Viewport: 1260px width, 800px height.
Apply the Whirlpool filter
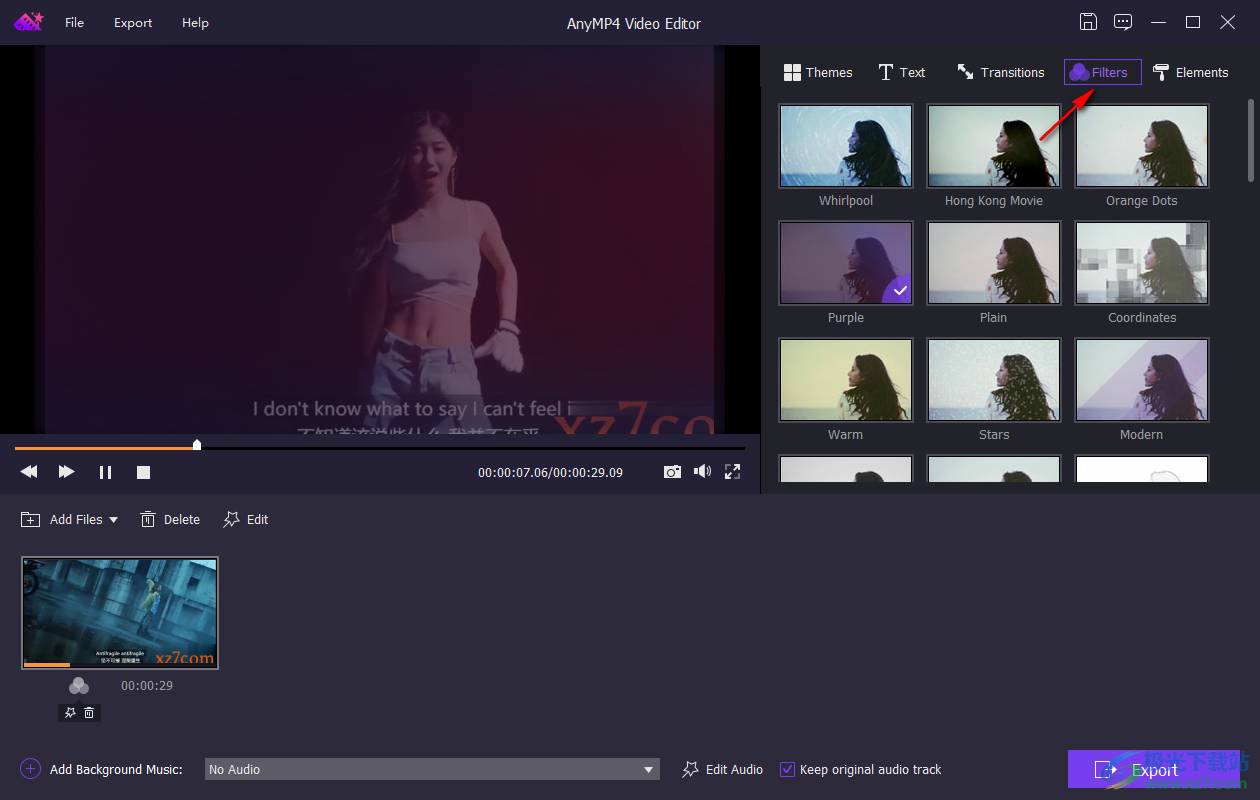tap(846, 146)
